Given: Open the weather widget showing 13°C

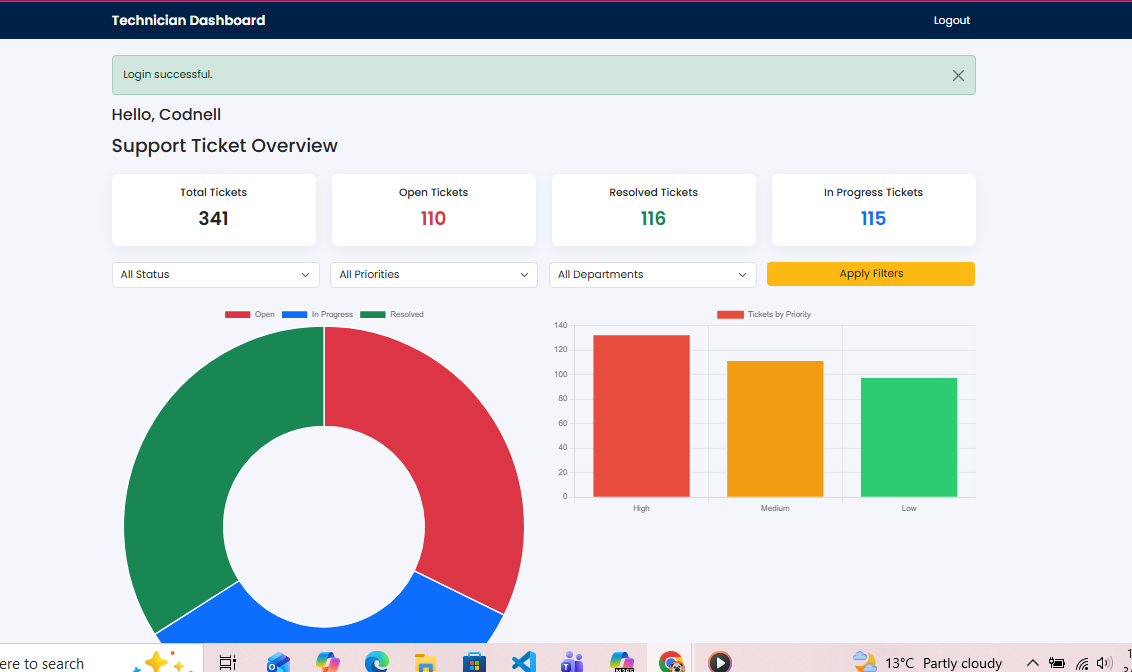Looking at the screenshot, I should pos(928,663).
